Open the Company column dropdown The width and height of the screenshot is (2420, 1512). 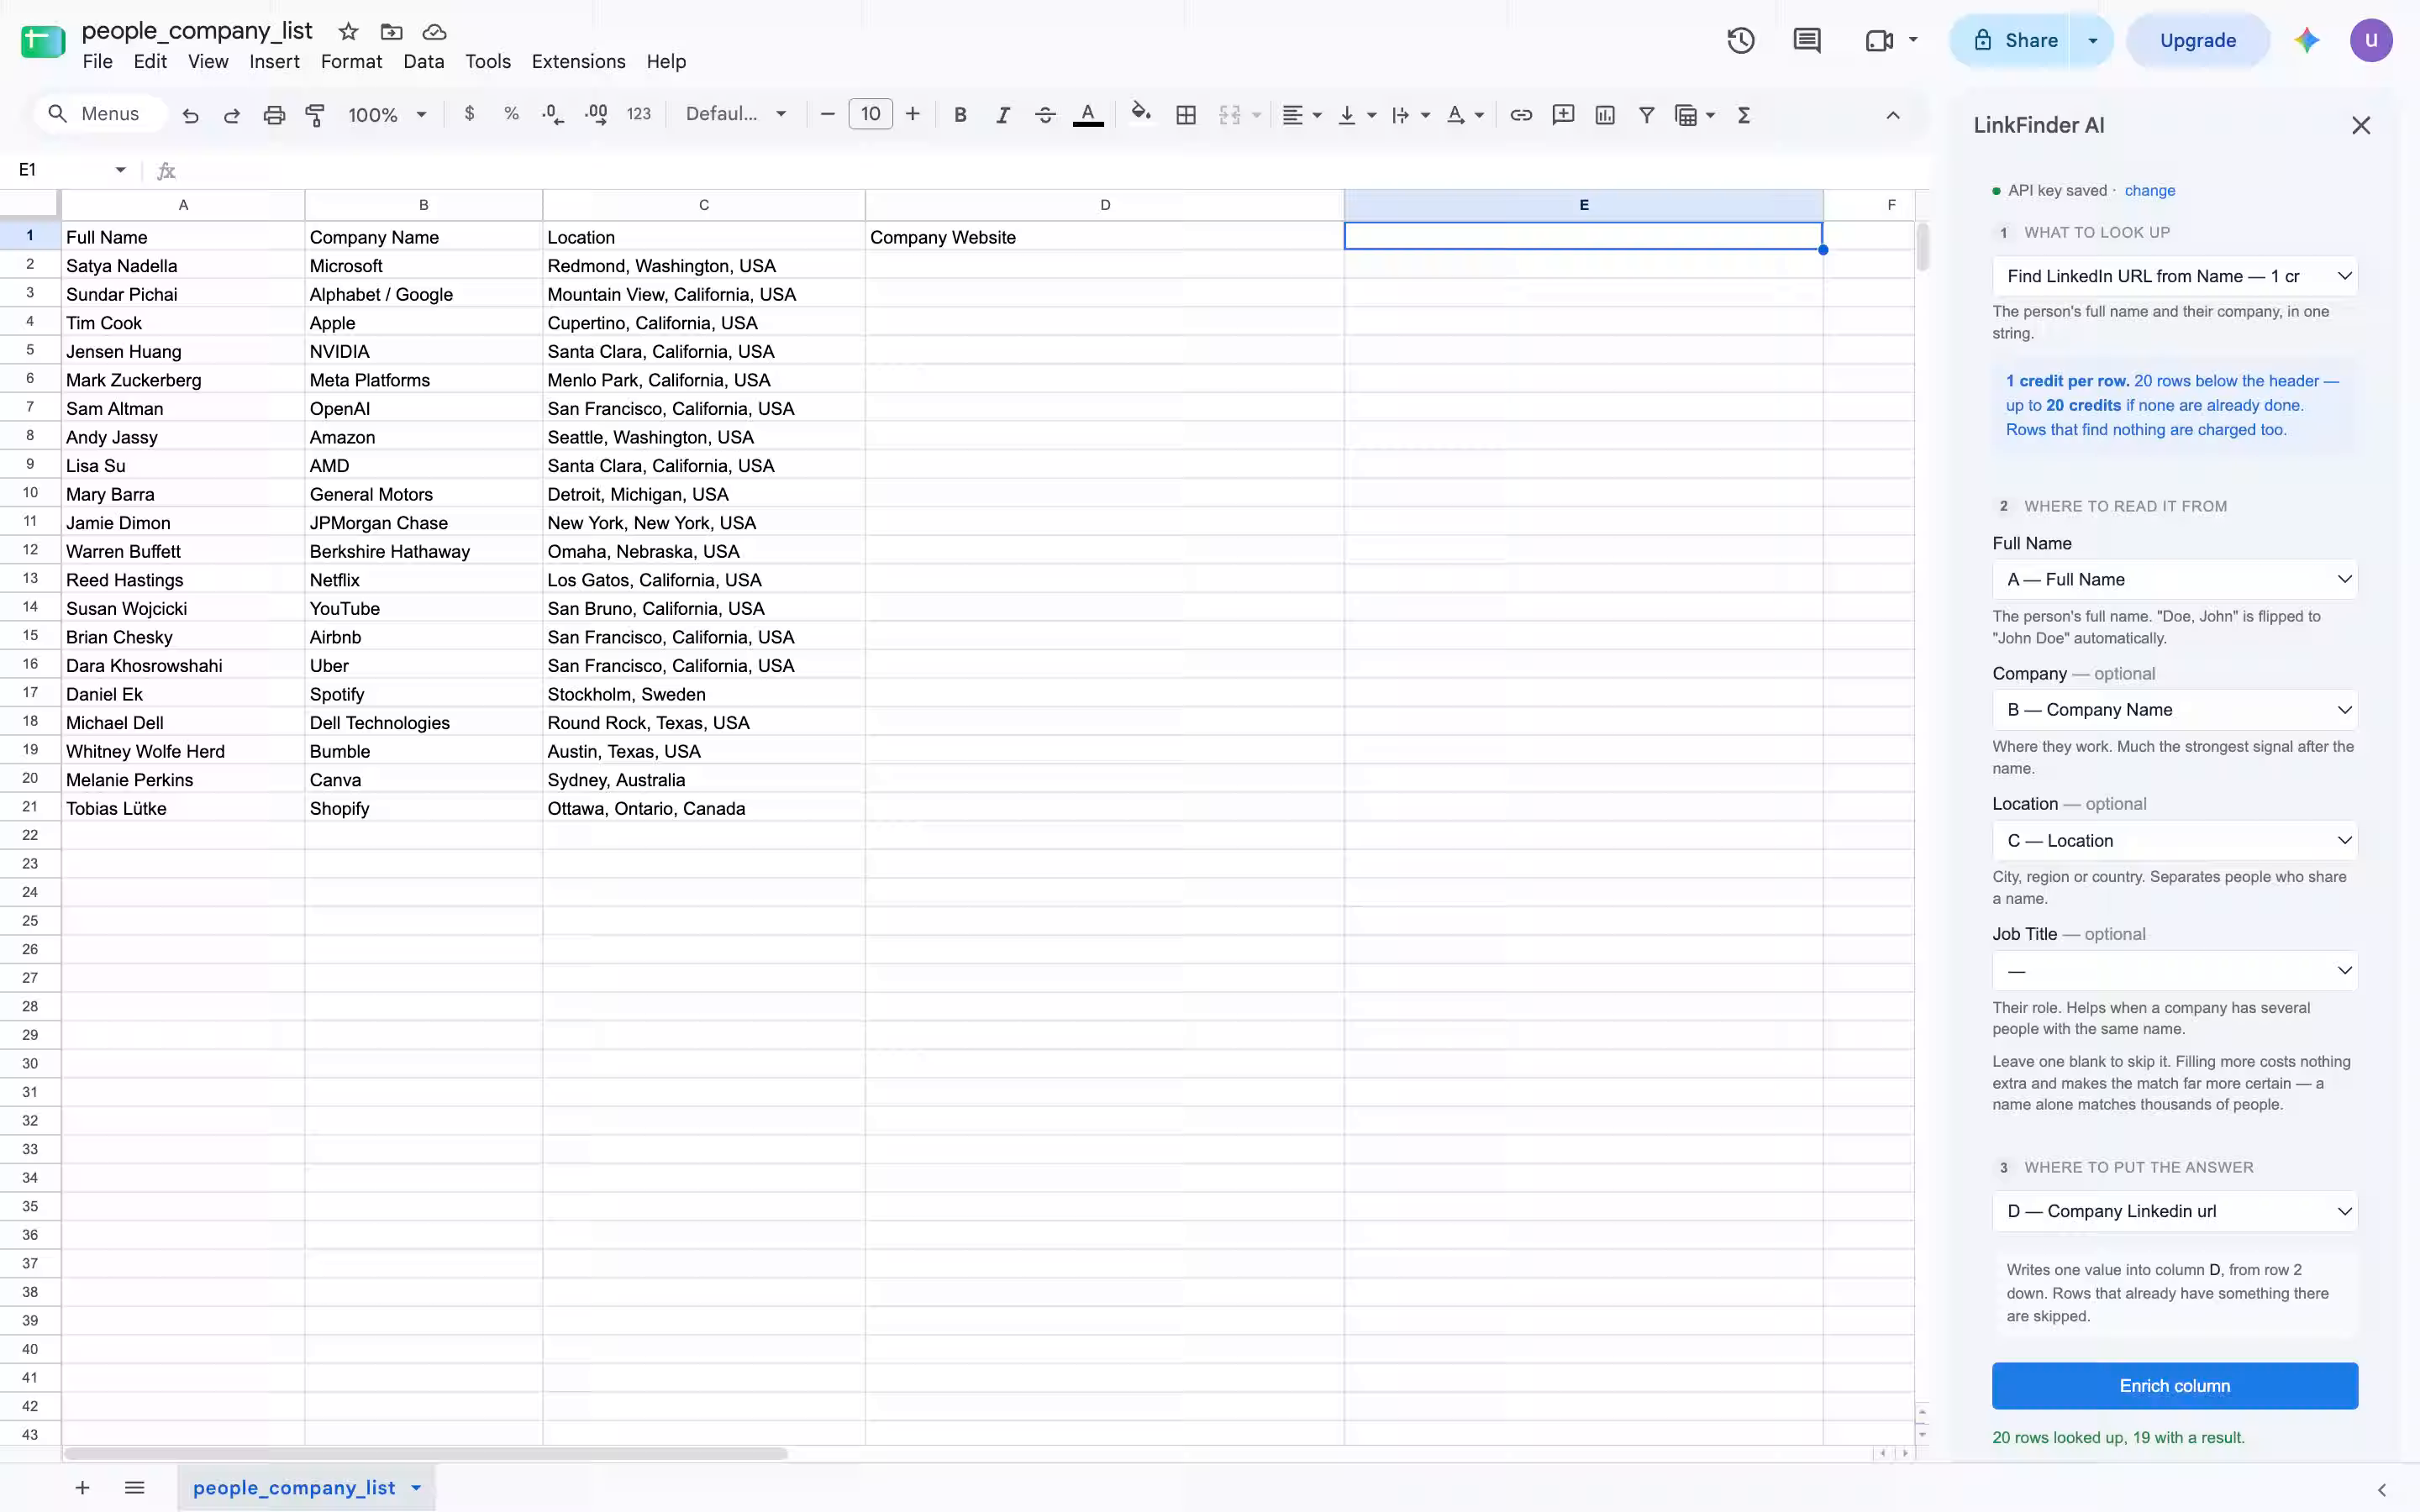pos(2174,710)
